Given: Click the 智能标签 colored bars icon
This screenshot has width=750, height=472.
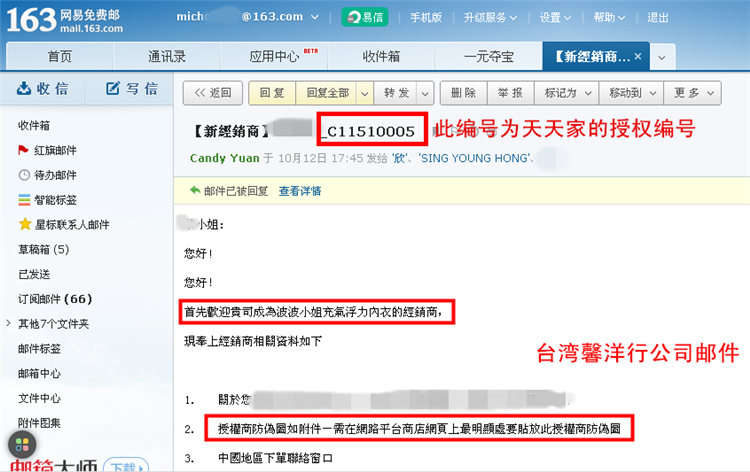Looking at the screenshot, I should 24,200.
